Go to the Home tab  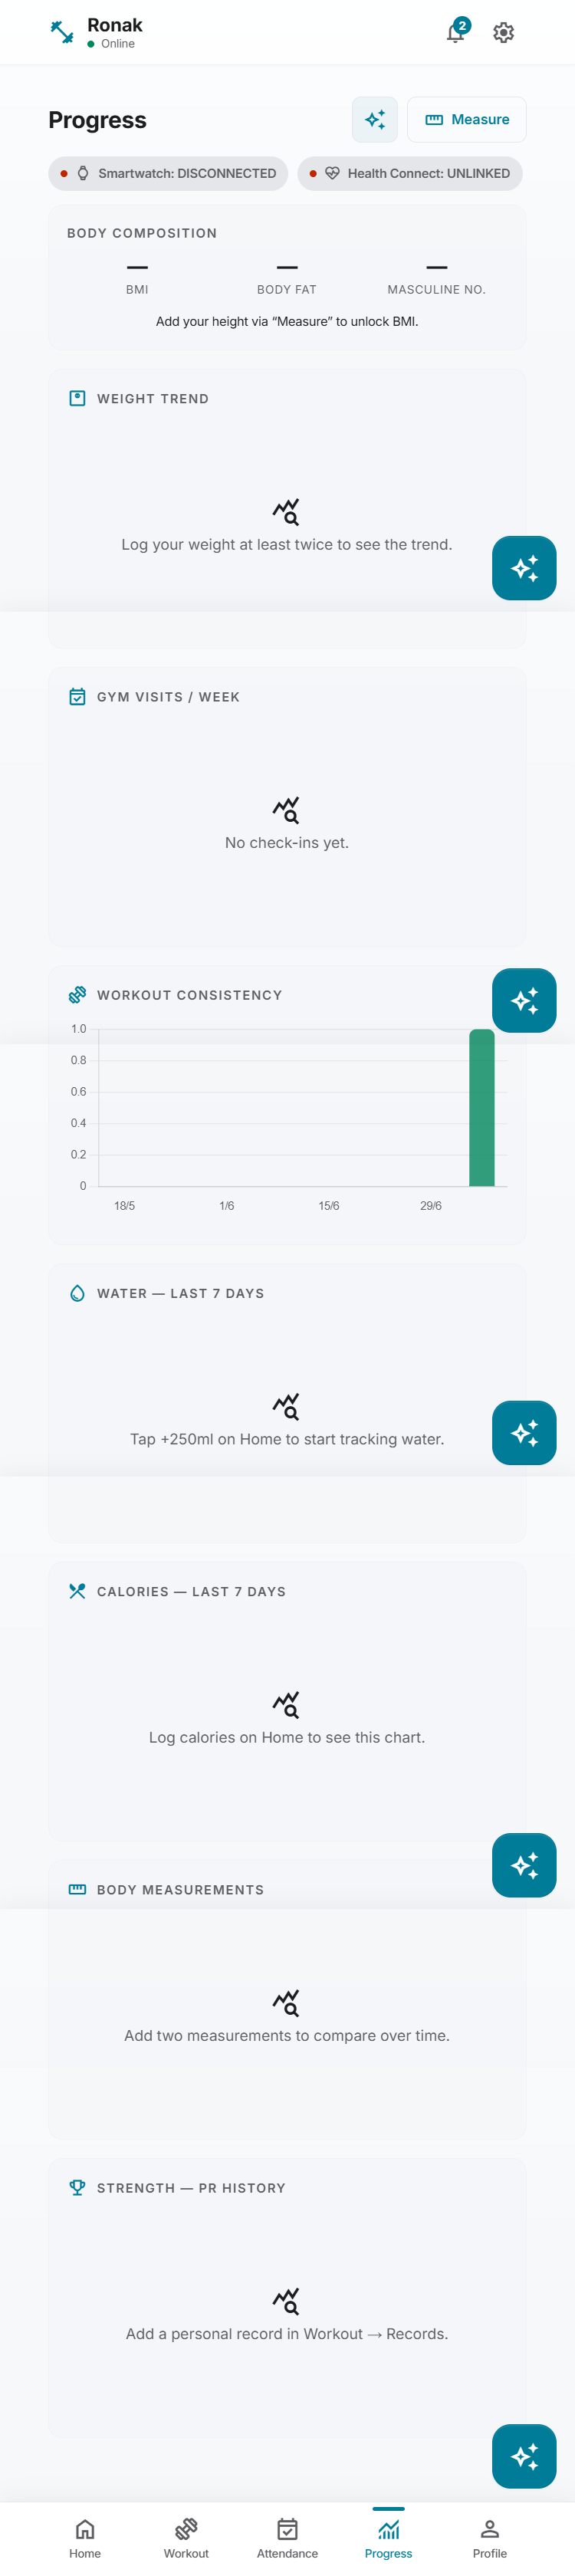(85, 2538)
